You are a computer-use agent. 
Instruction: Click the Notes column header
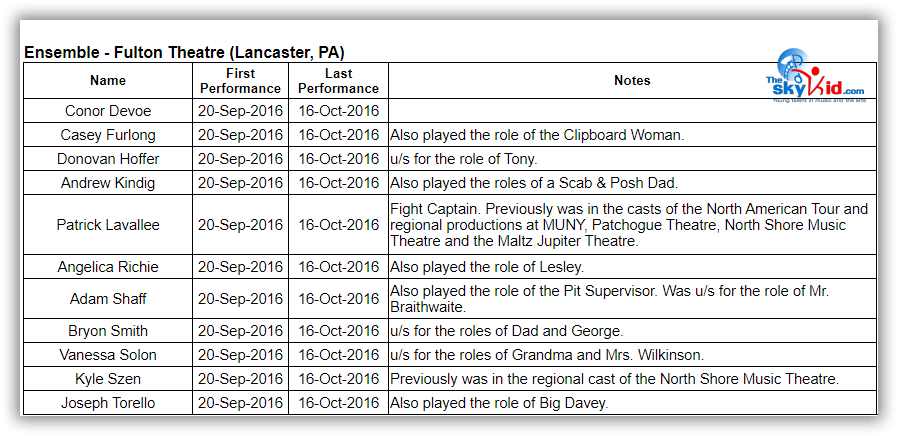point(632,81)
